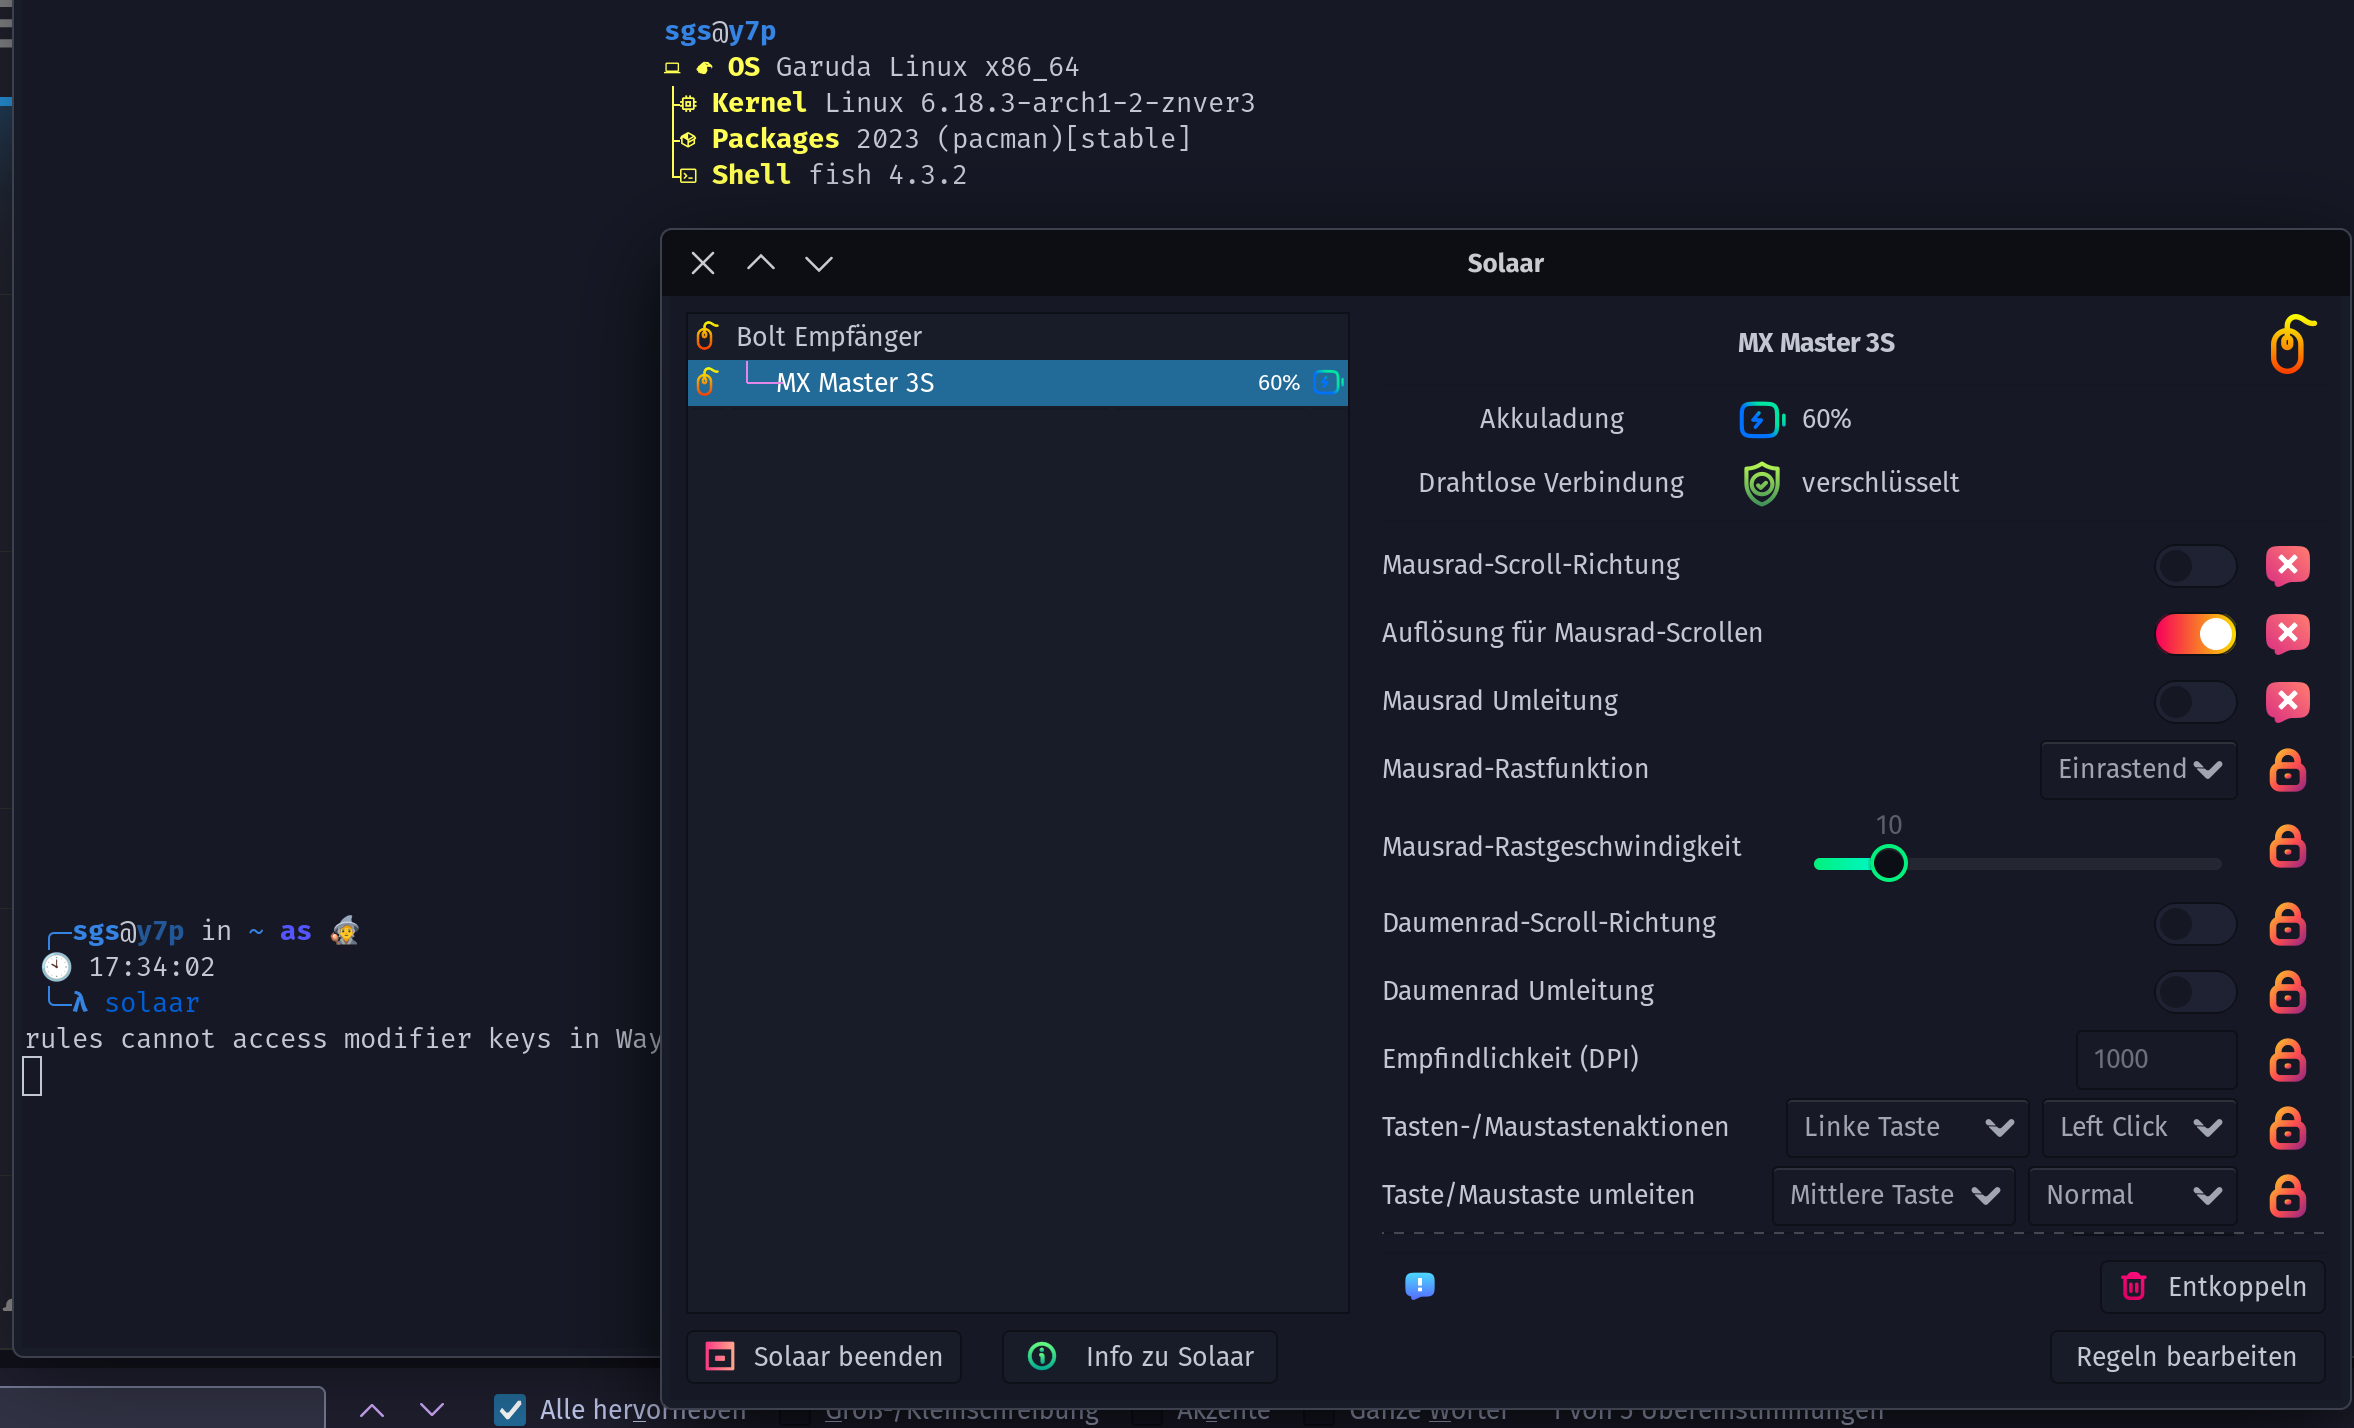Viewport: 2354px width, 1428px height.
Task: Click the Regeln bearbeiten button
Action: tap(2186, 1356)
